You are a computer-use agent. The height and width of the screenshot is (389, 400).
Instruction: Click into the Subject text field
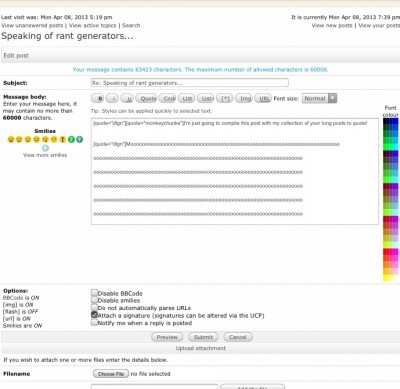[x=190, y=83]
